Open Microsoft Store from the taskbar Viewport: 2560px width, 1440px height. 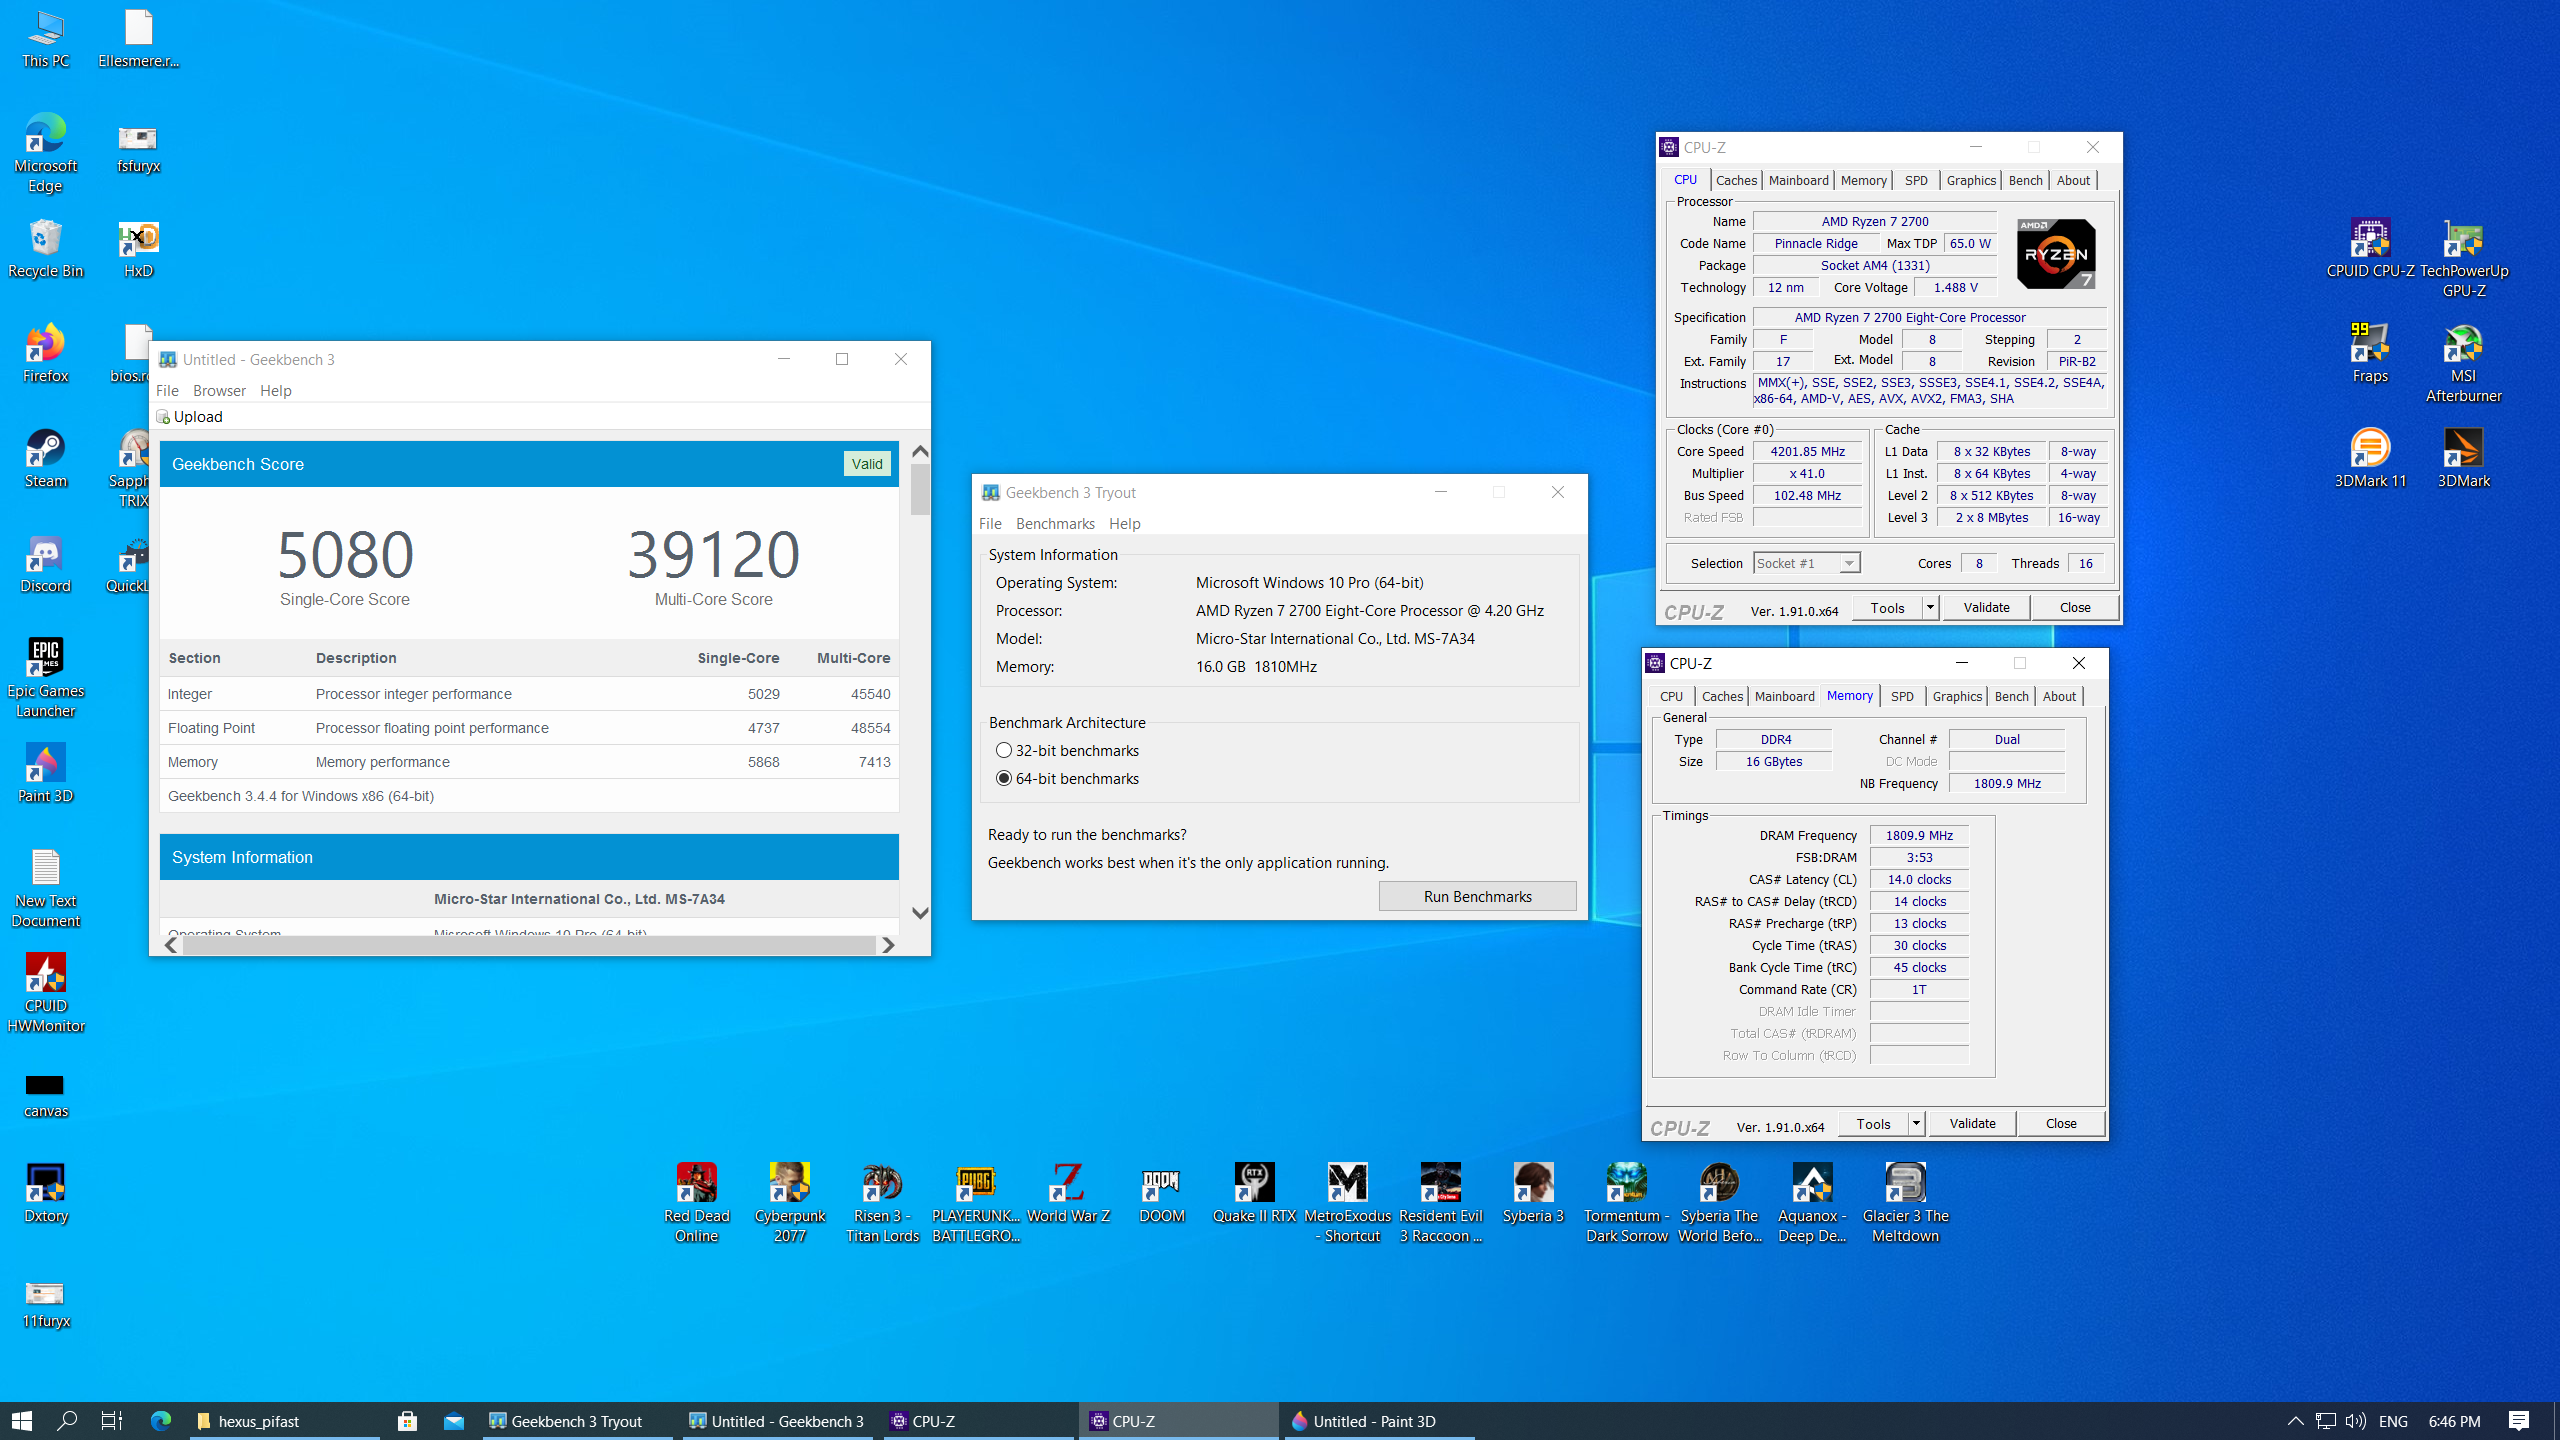pyautogui.click(x=407, y=1421)
